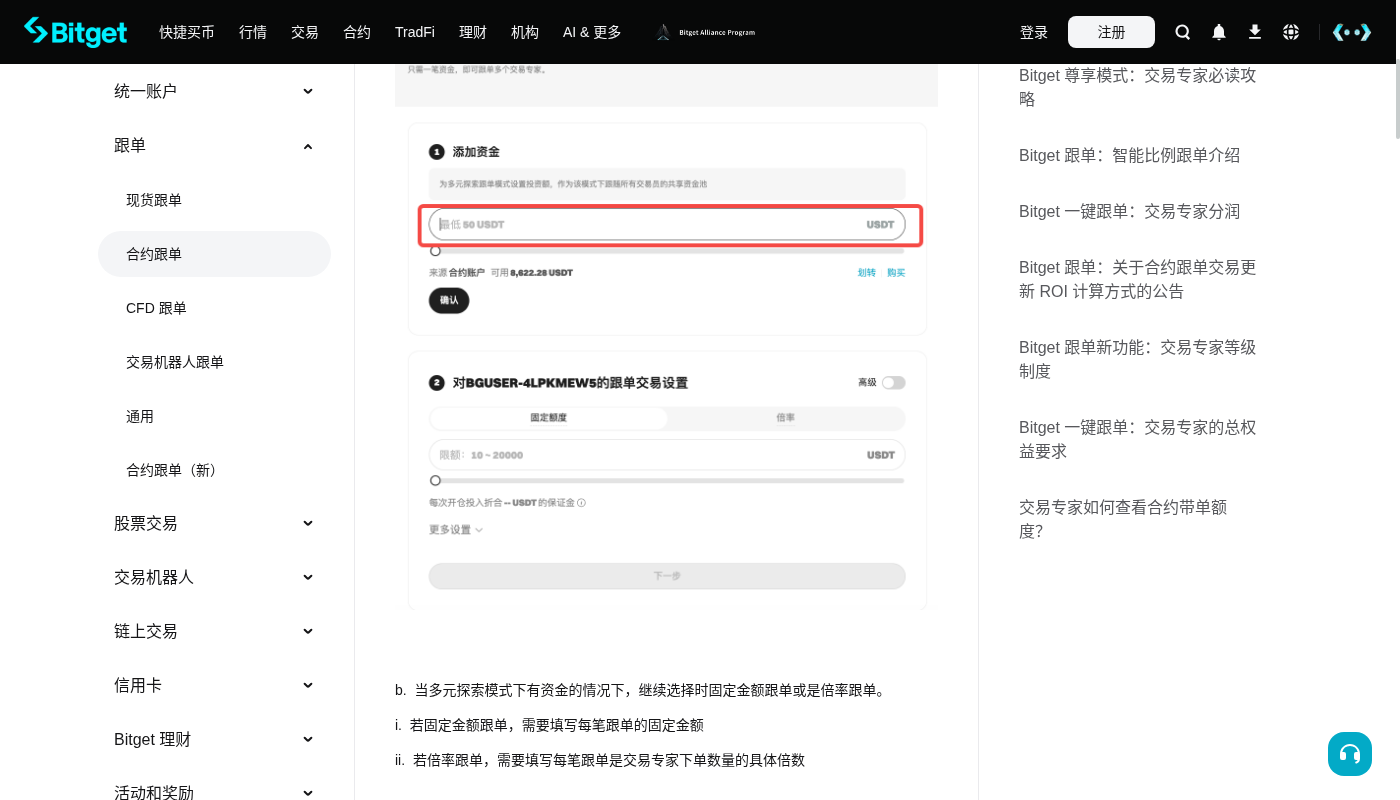
Task: Collapse the 跟单 section
Action: click(x=214, y=145)
